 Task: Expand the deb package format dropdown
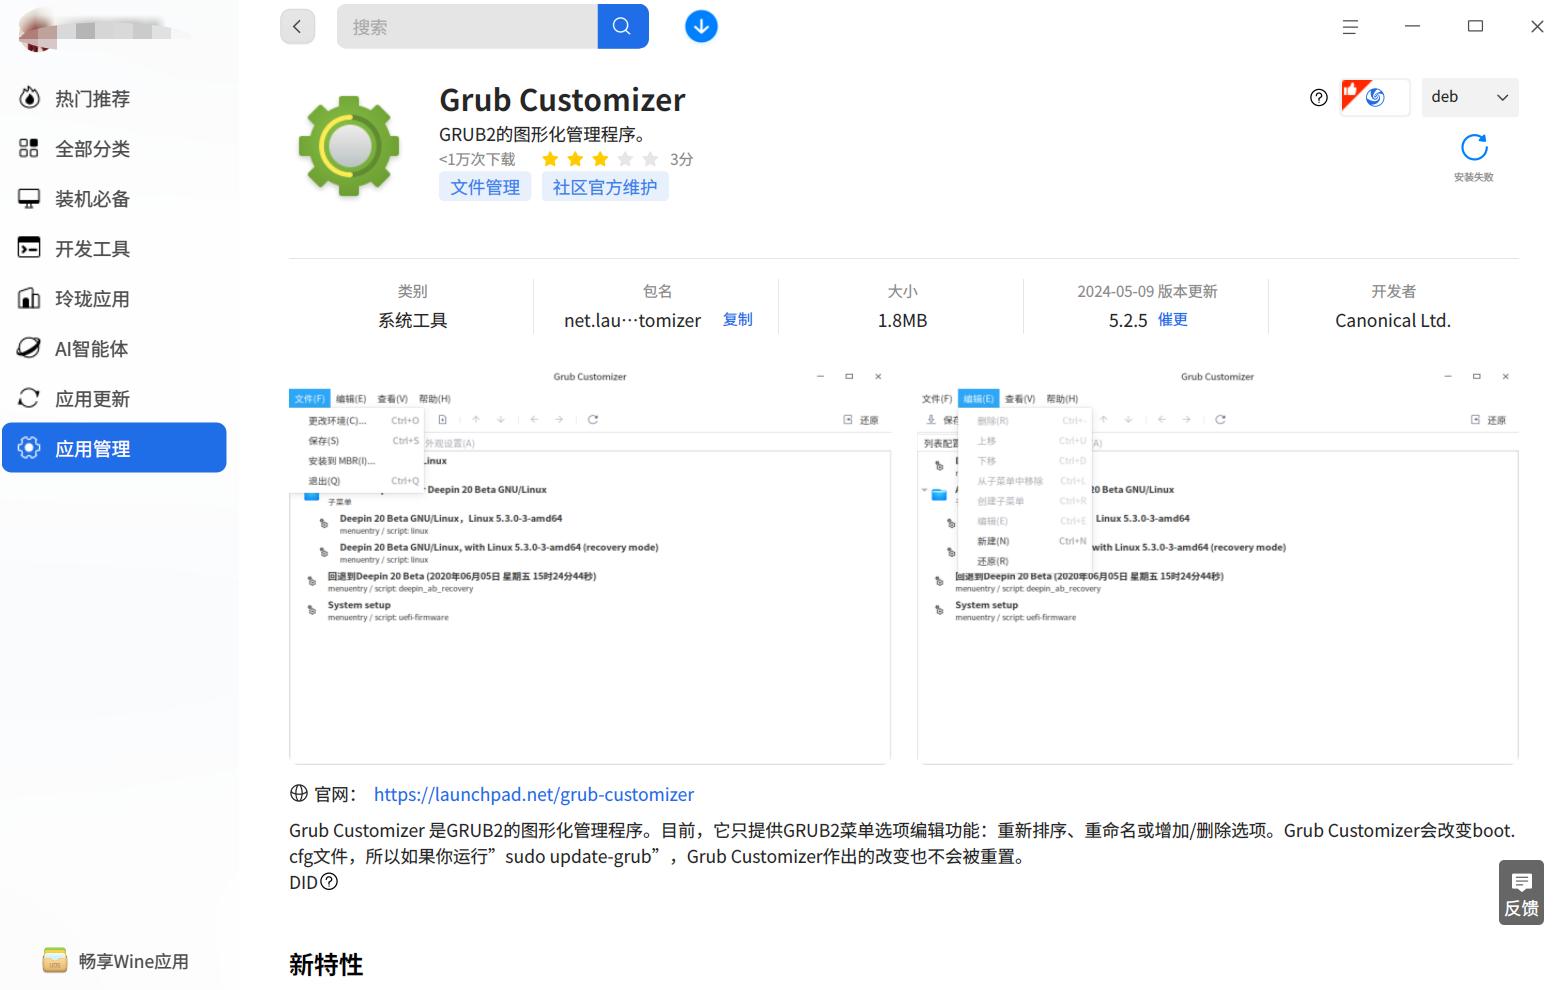(x=1470, y=97)
